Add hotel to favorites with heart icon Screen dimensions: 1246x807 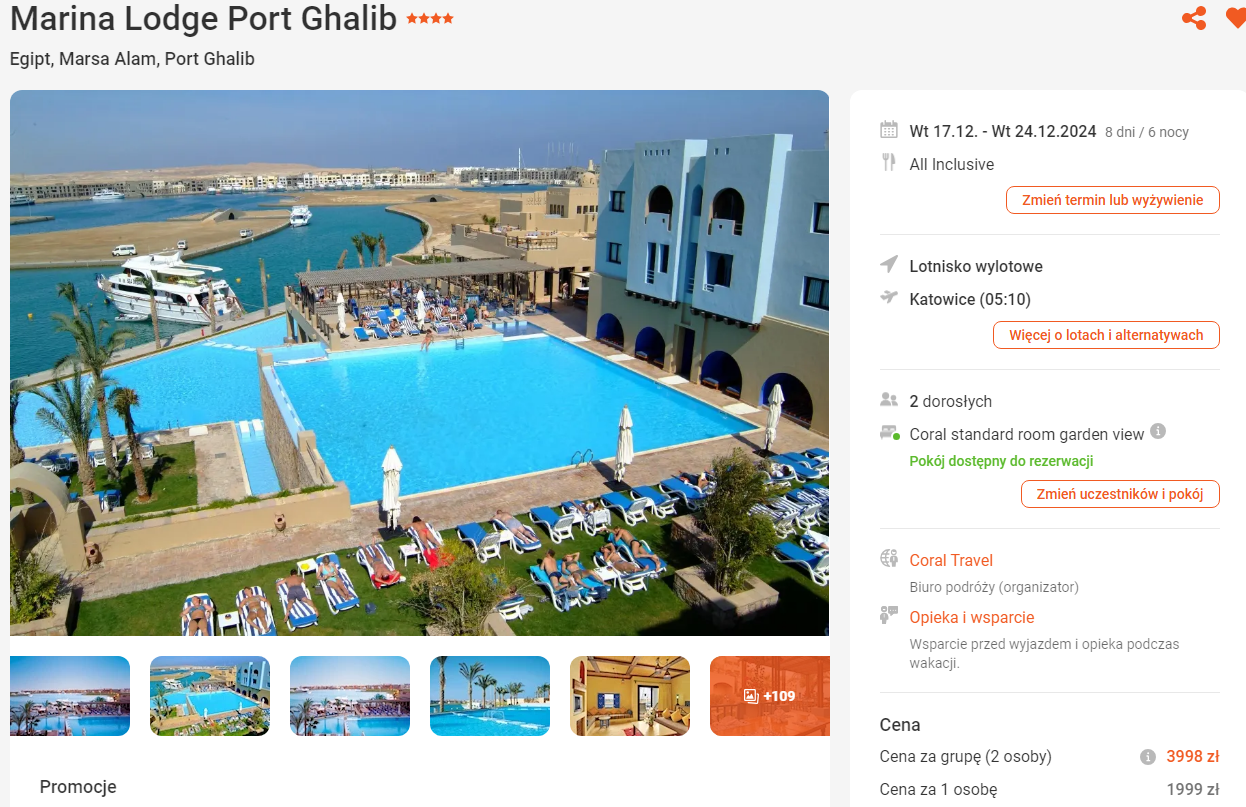[x=1236, y=18]
